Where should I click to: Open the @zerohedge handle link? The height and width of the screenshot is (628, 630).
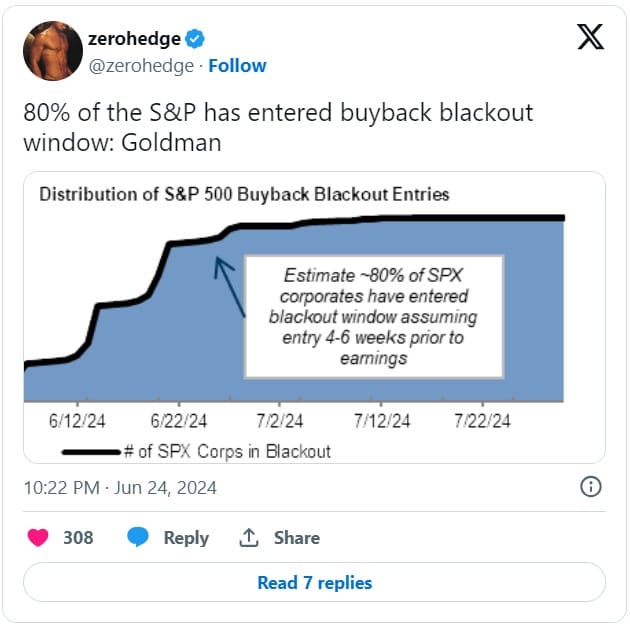click(141, 66)
